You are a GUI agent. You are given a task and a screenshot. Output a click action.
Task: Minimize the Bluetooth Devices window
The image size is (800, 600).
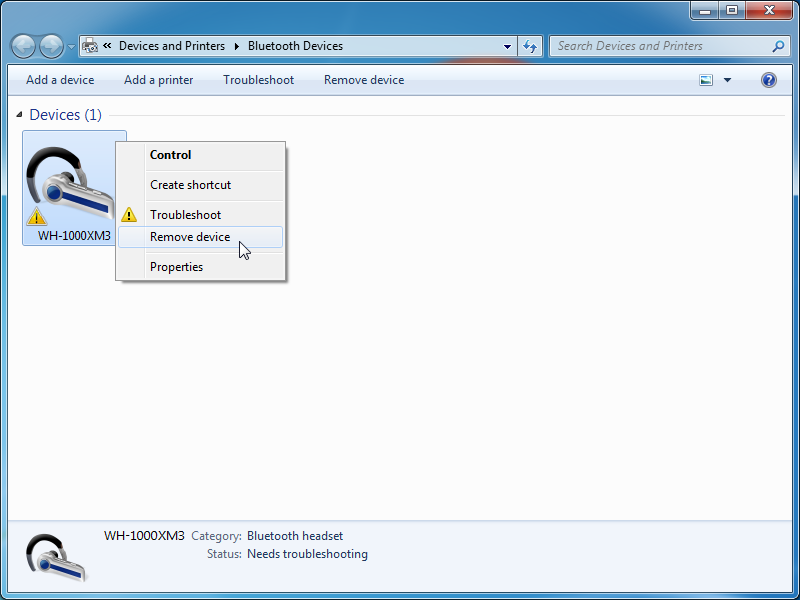pyautogui.click(x=706, y=10)
